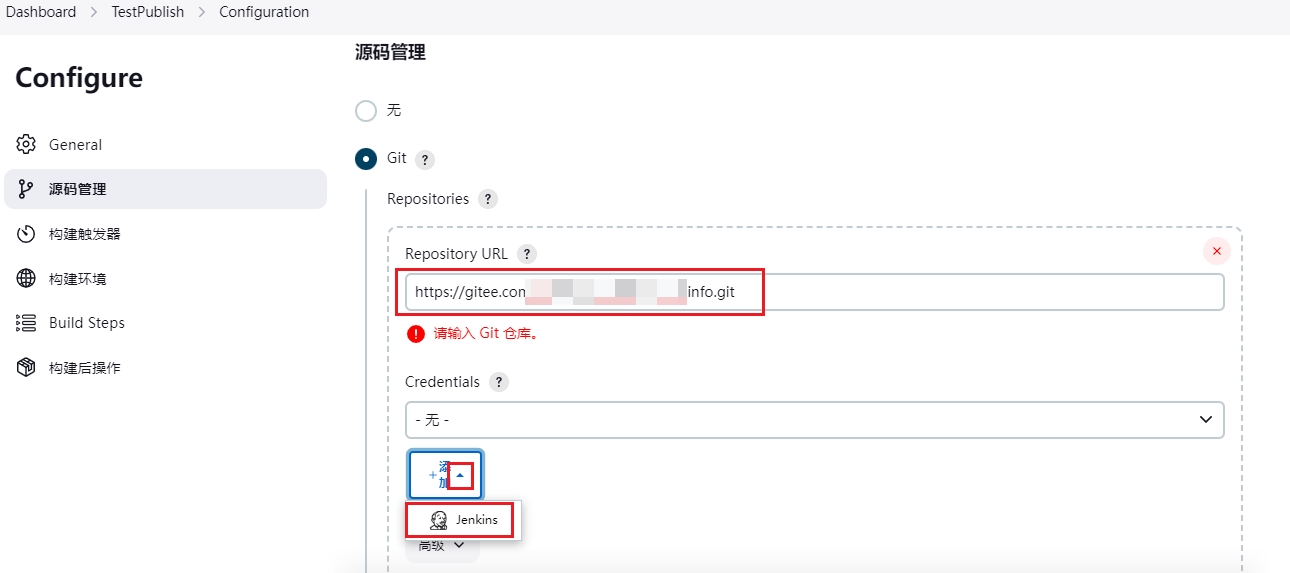The image size is (1290, 573).
Task: Select the Git radio button
Action: 366,159
